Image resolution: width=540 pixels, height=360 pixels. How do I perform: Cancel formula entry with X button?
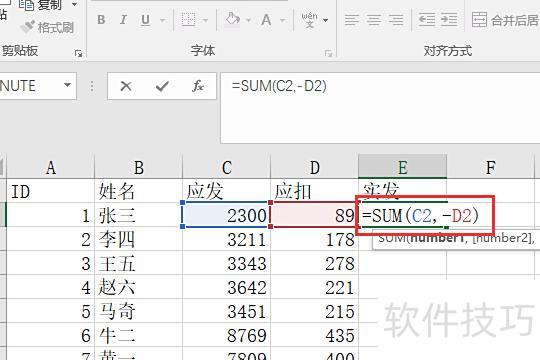126,86
